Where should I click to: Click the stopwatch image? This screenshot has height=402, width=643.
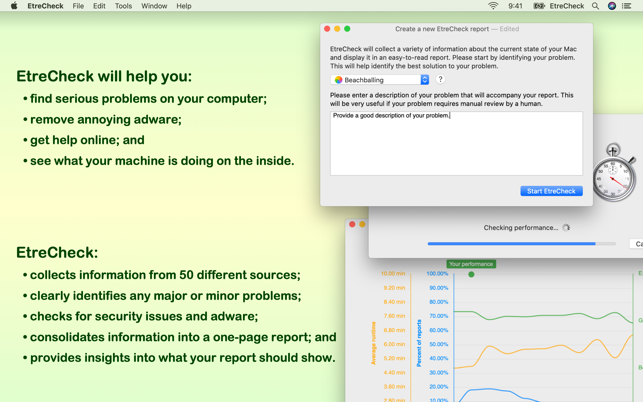point(614,172)
